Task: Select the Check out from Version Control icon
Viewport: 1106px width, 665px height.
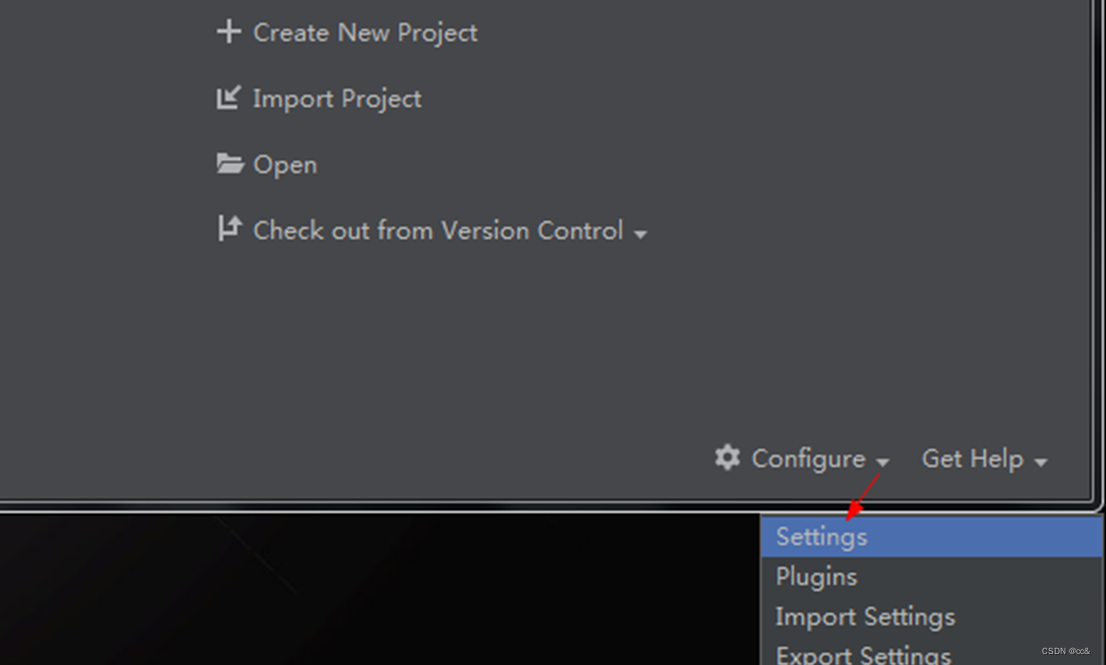Action: pyautogui.click(x=228, y=229)
